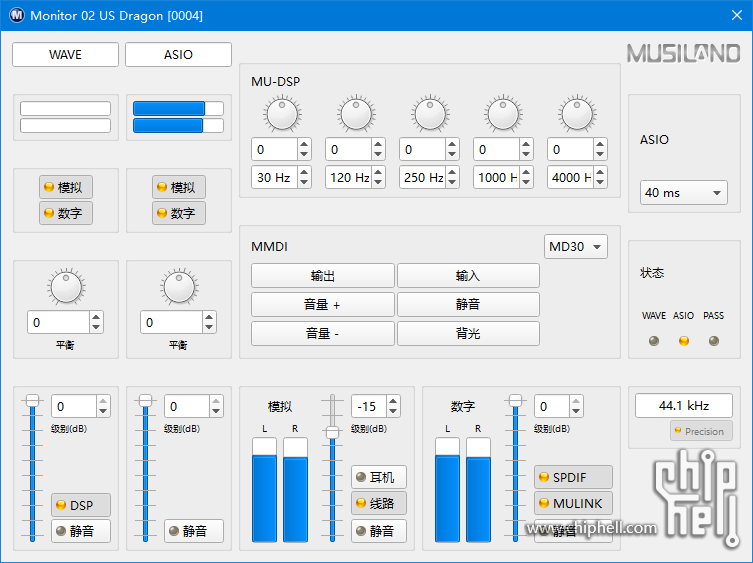Image resolution: width=753 pixels, height=563 pixels.
Task: Click the MMDI 静音 mute button
Action: [x=468, y=304]
